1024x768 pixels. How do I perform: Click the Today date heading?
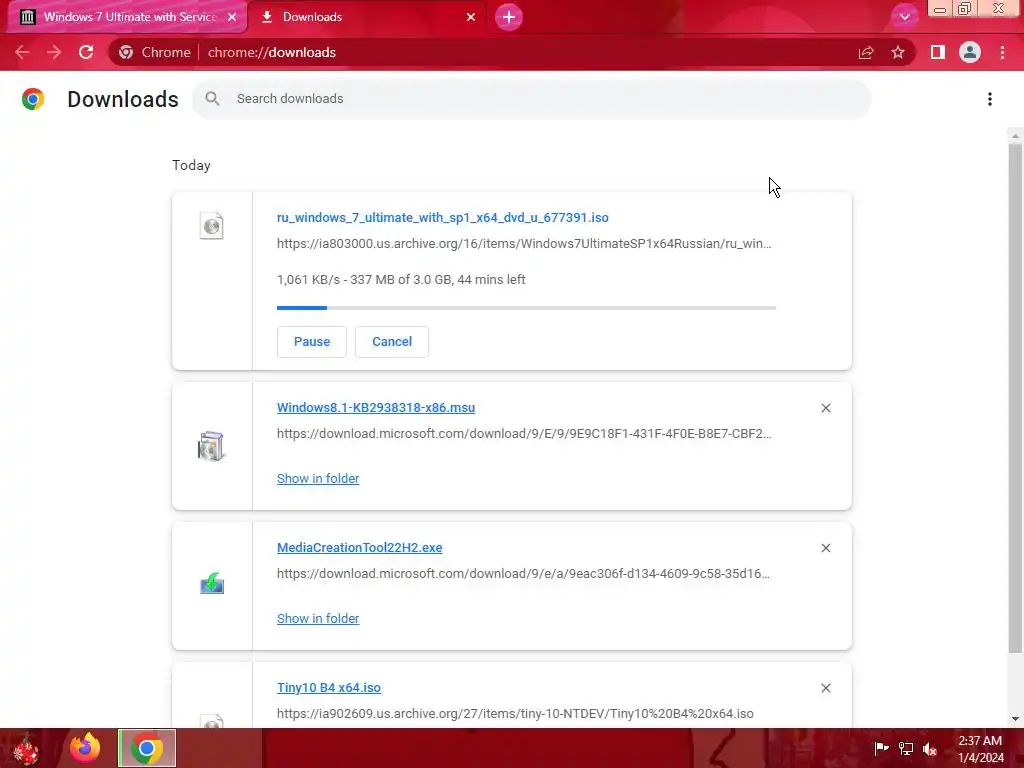(191, 165)
